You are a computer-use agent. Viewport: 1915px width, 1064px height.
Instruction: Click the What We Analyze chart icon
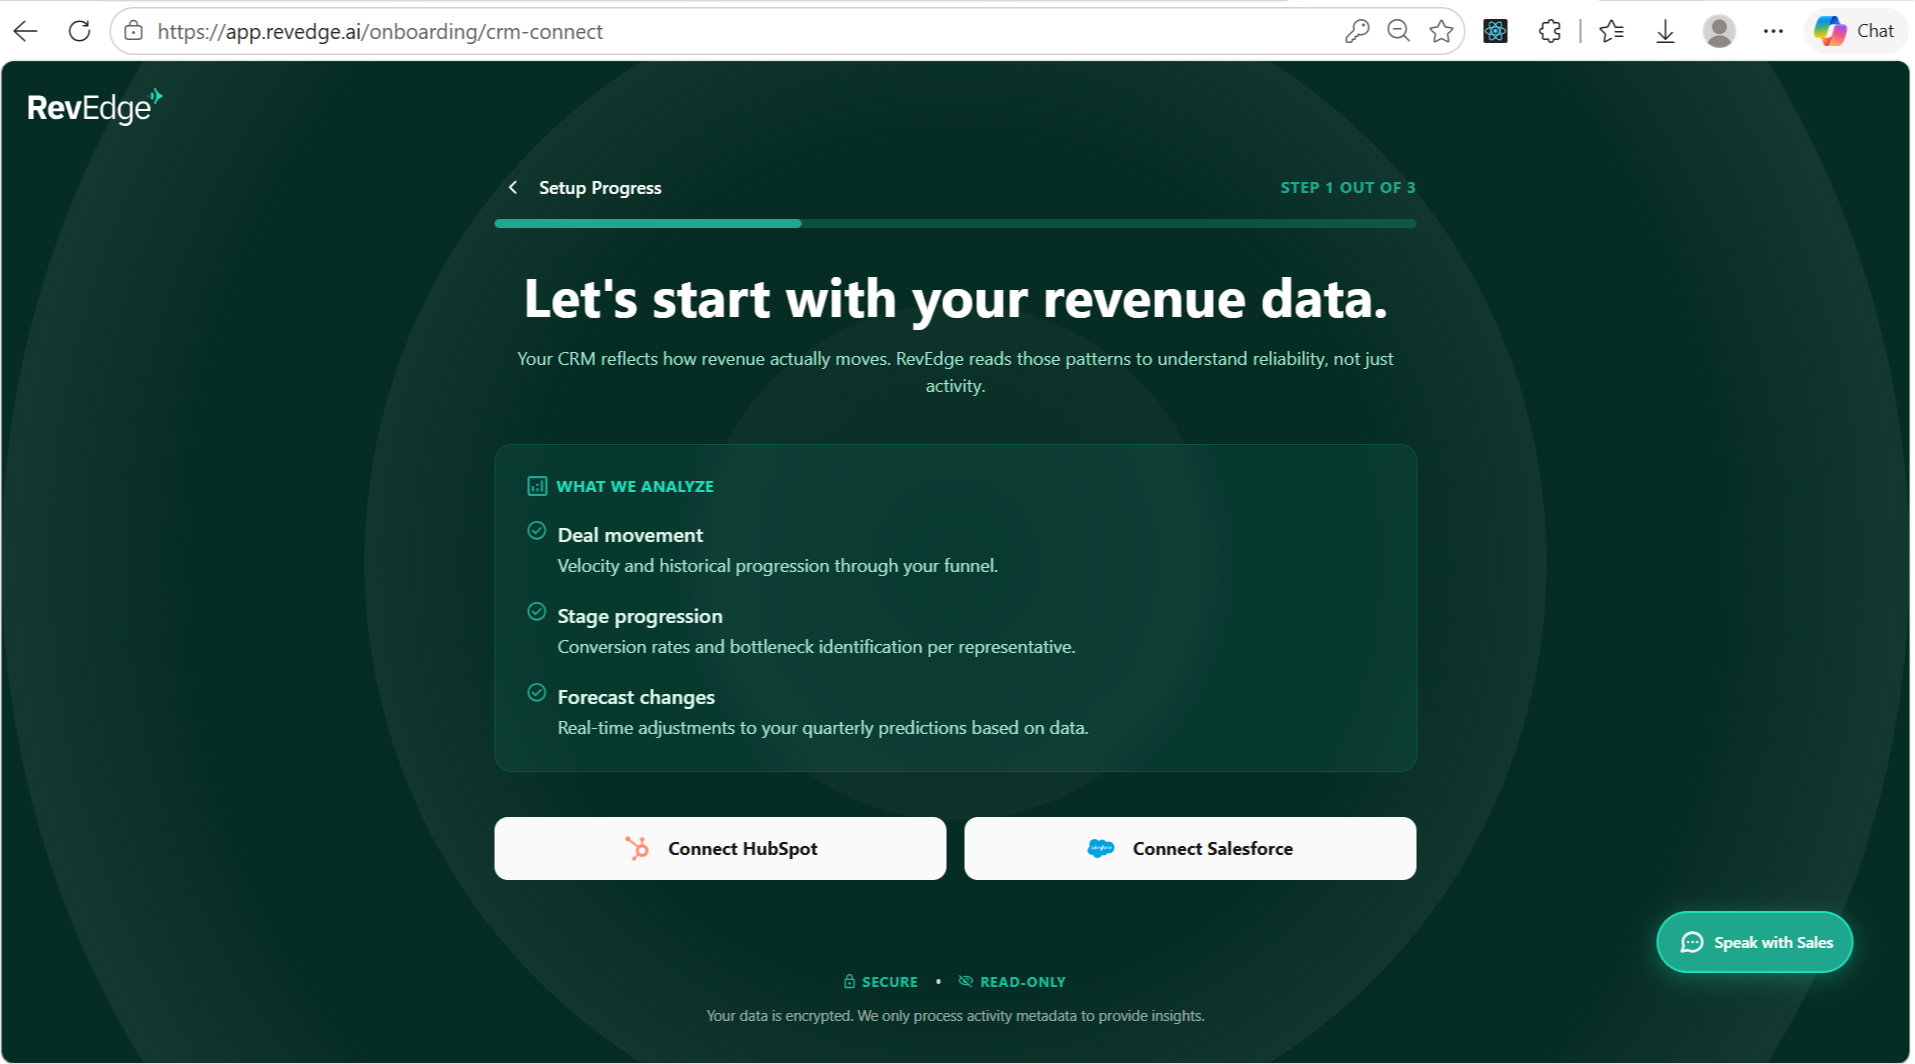537,486
